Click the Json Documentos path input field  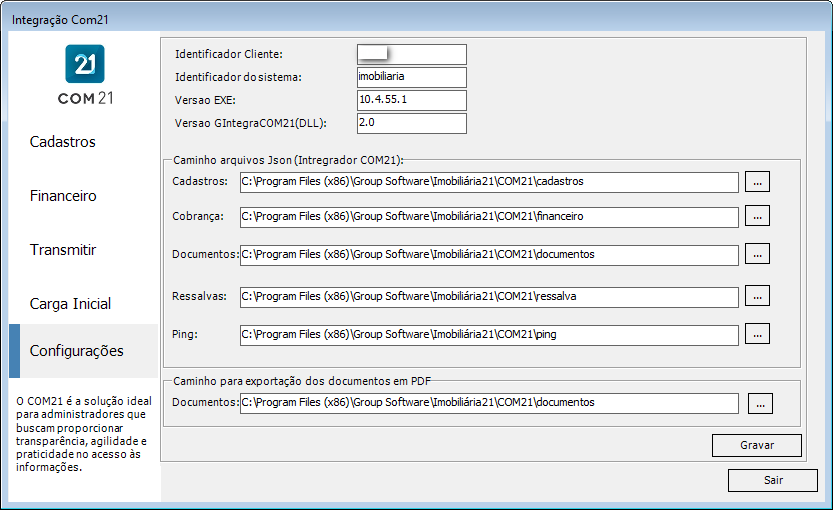489,255
